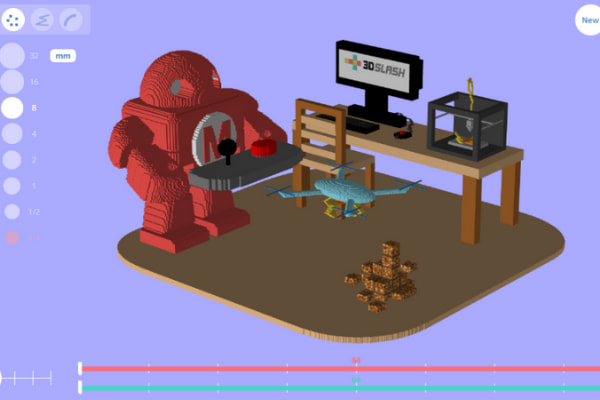
Task: Choose cube size 8 circle
Action: (12, 108)
